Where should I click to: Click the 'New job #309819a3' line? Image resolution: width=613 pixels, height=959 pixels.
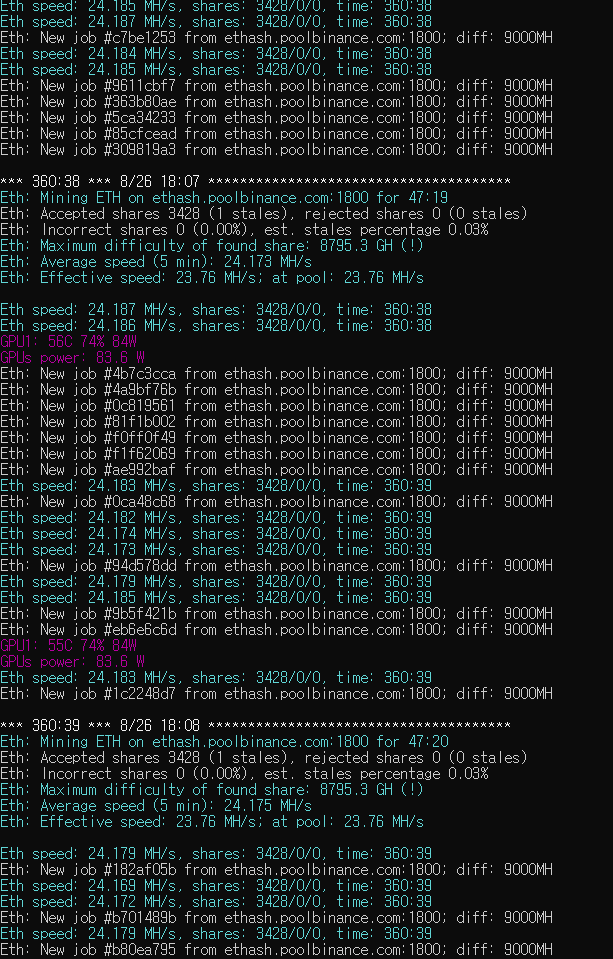coord(277,149)
